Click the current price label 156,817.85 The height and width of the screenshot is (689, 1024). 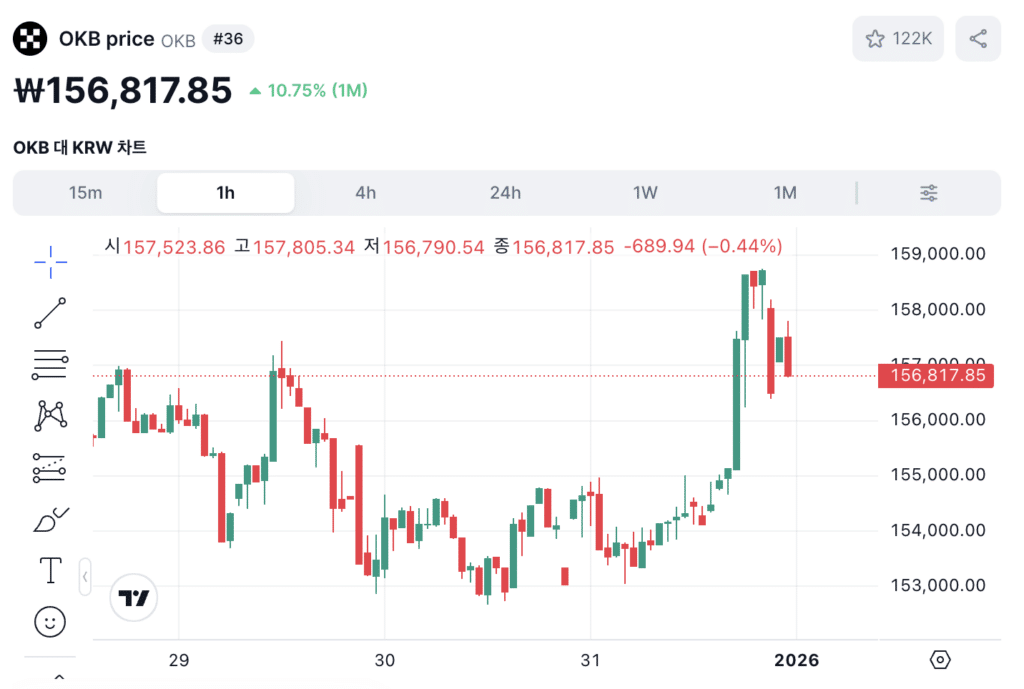coord(936,376)
